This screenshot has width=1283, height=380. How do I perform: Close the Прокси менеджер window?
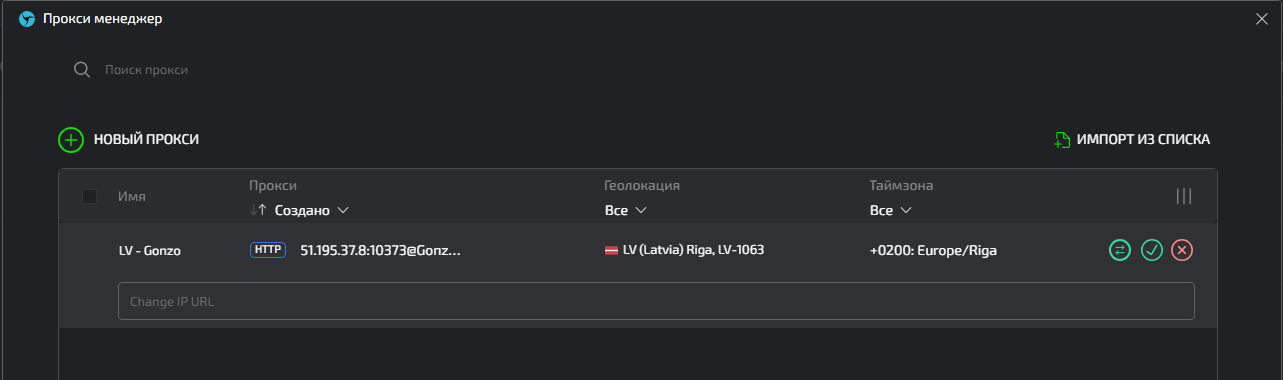point(1261,18)
